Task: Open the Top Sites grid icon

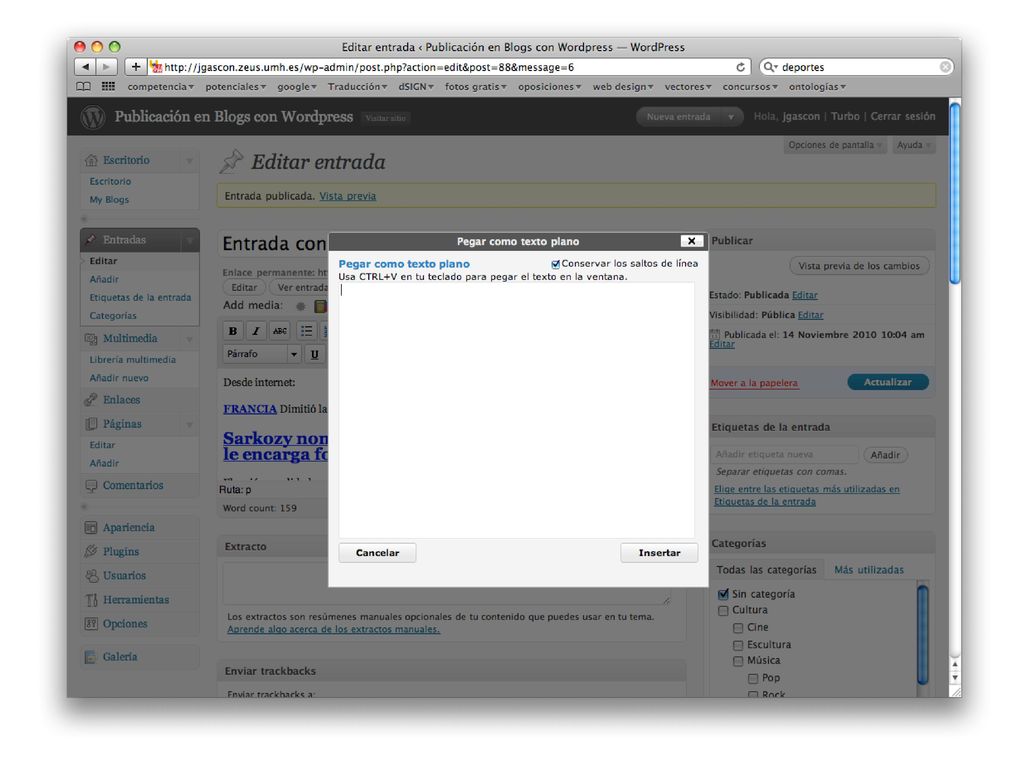Action: click(x=108, y=86)
